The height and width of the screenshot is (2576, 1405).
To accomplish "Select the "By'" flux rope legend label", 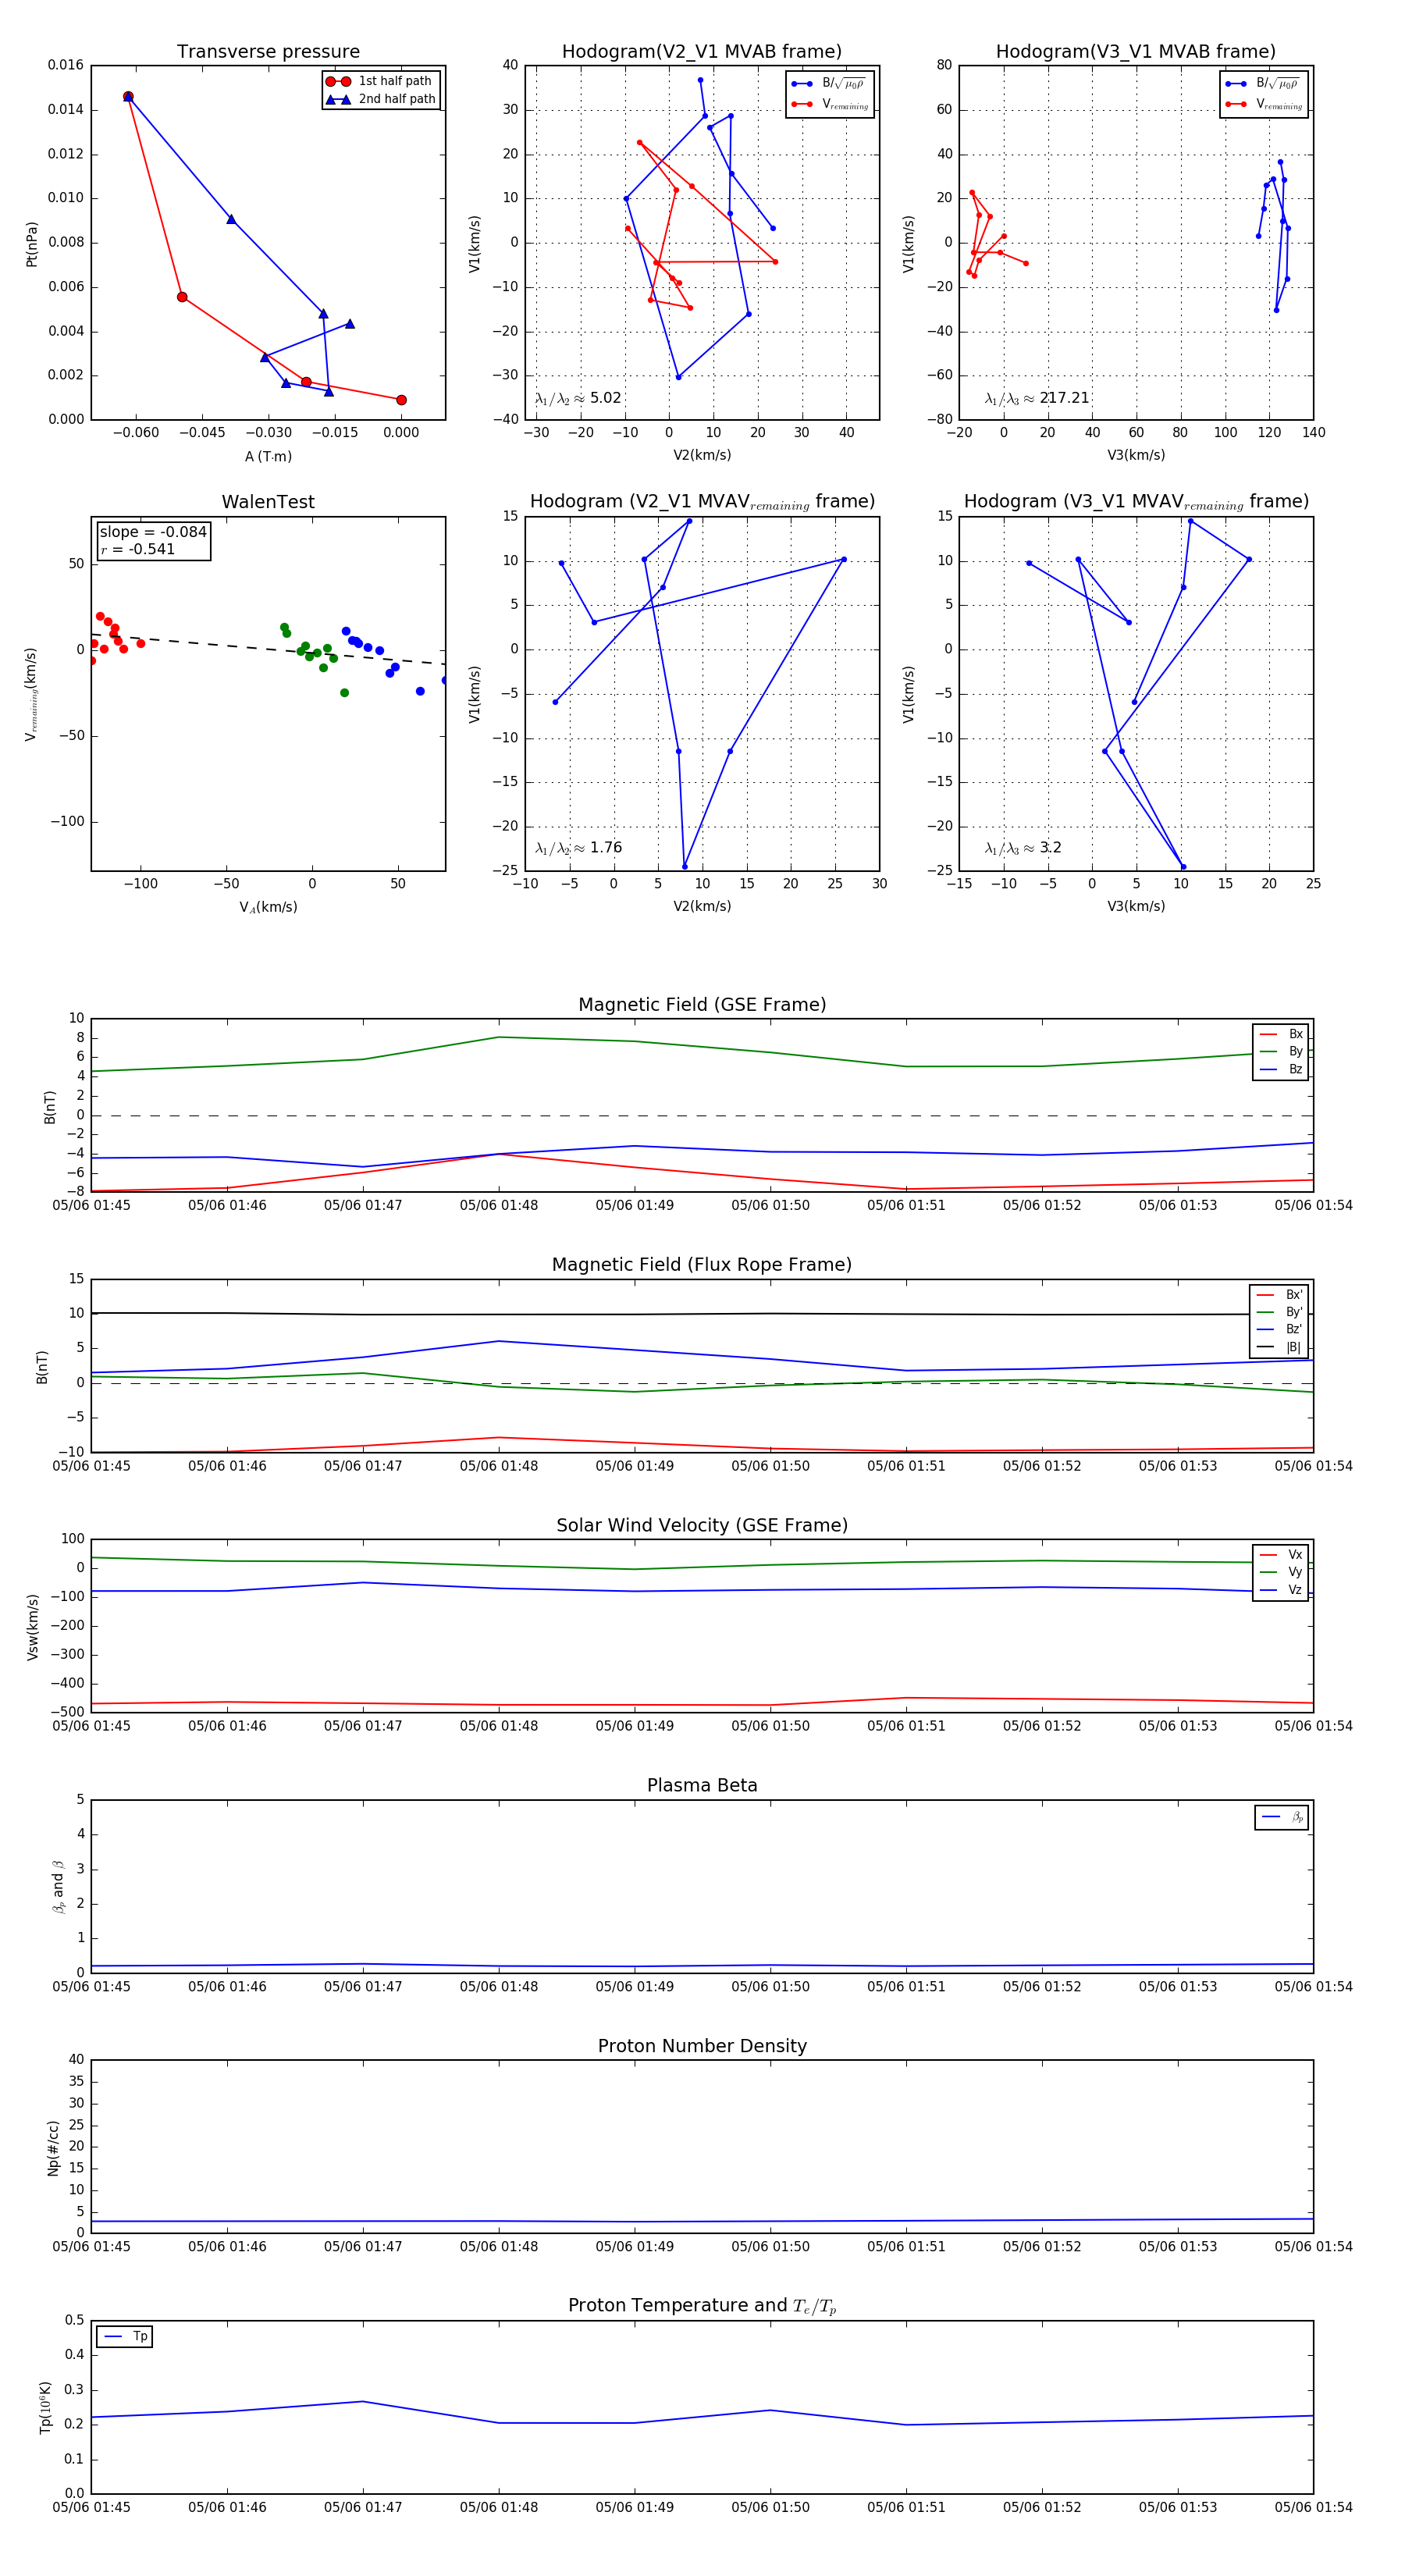I will [x=1294, y=1312].
